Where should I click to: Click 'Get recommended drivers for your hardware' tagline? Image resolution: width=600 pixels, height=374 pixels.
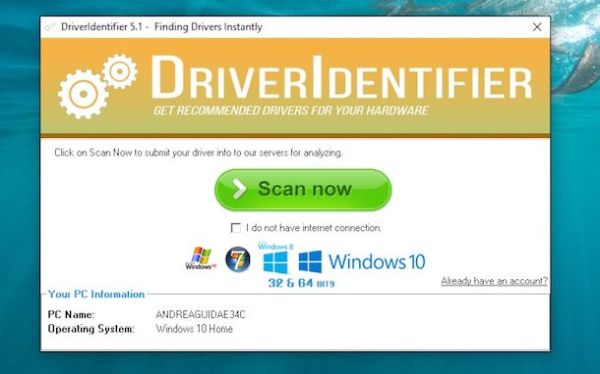pos(290,111)
